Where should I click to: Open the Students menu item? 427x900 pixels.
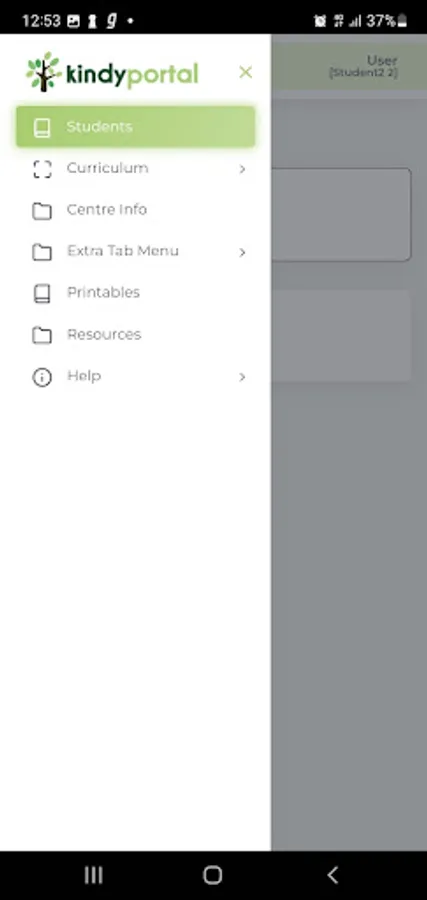pyautogui.click(x=135, y=127)
